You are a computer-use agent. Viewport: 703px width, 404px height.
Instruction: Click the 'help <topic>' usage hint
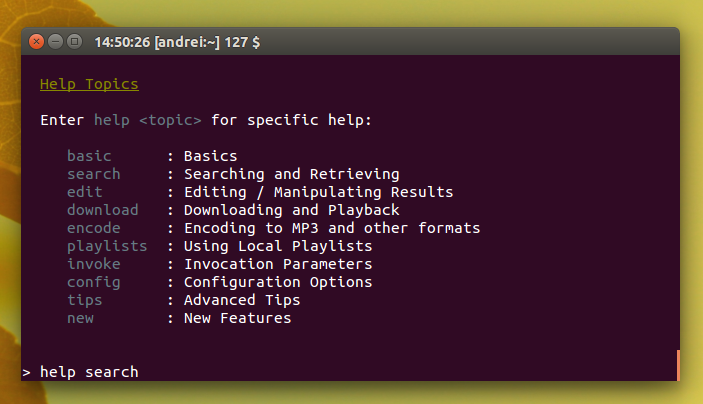tap(148, 120)
